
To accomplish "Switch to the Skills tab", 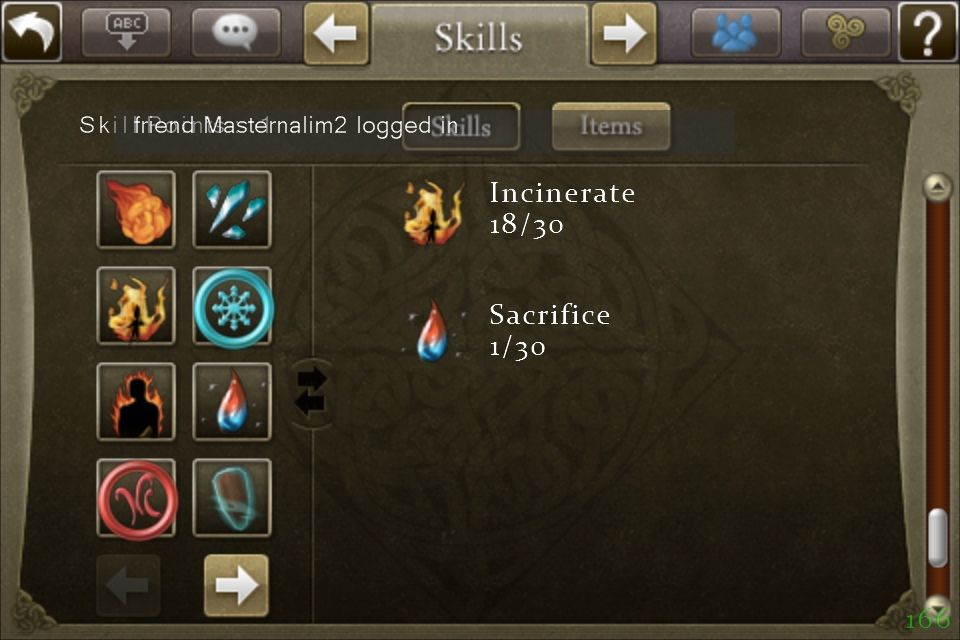I will point(461,126).
